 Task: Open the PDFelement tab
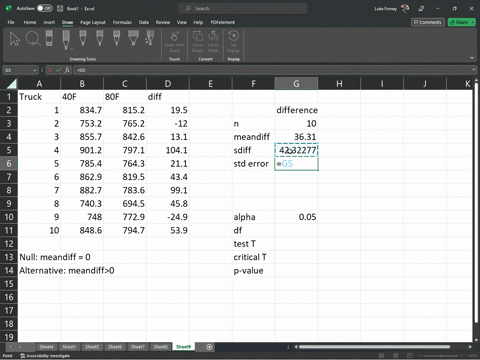(x=222, y=22)
